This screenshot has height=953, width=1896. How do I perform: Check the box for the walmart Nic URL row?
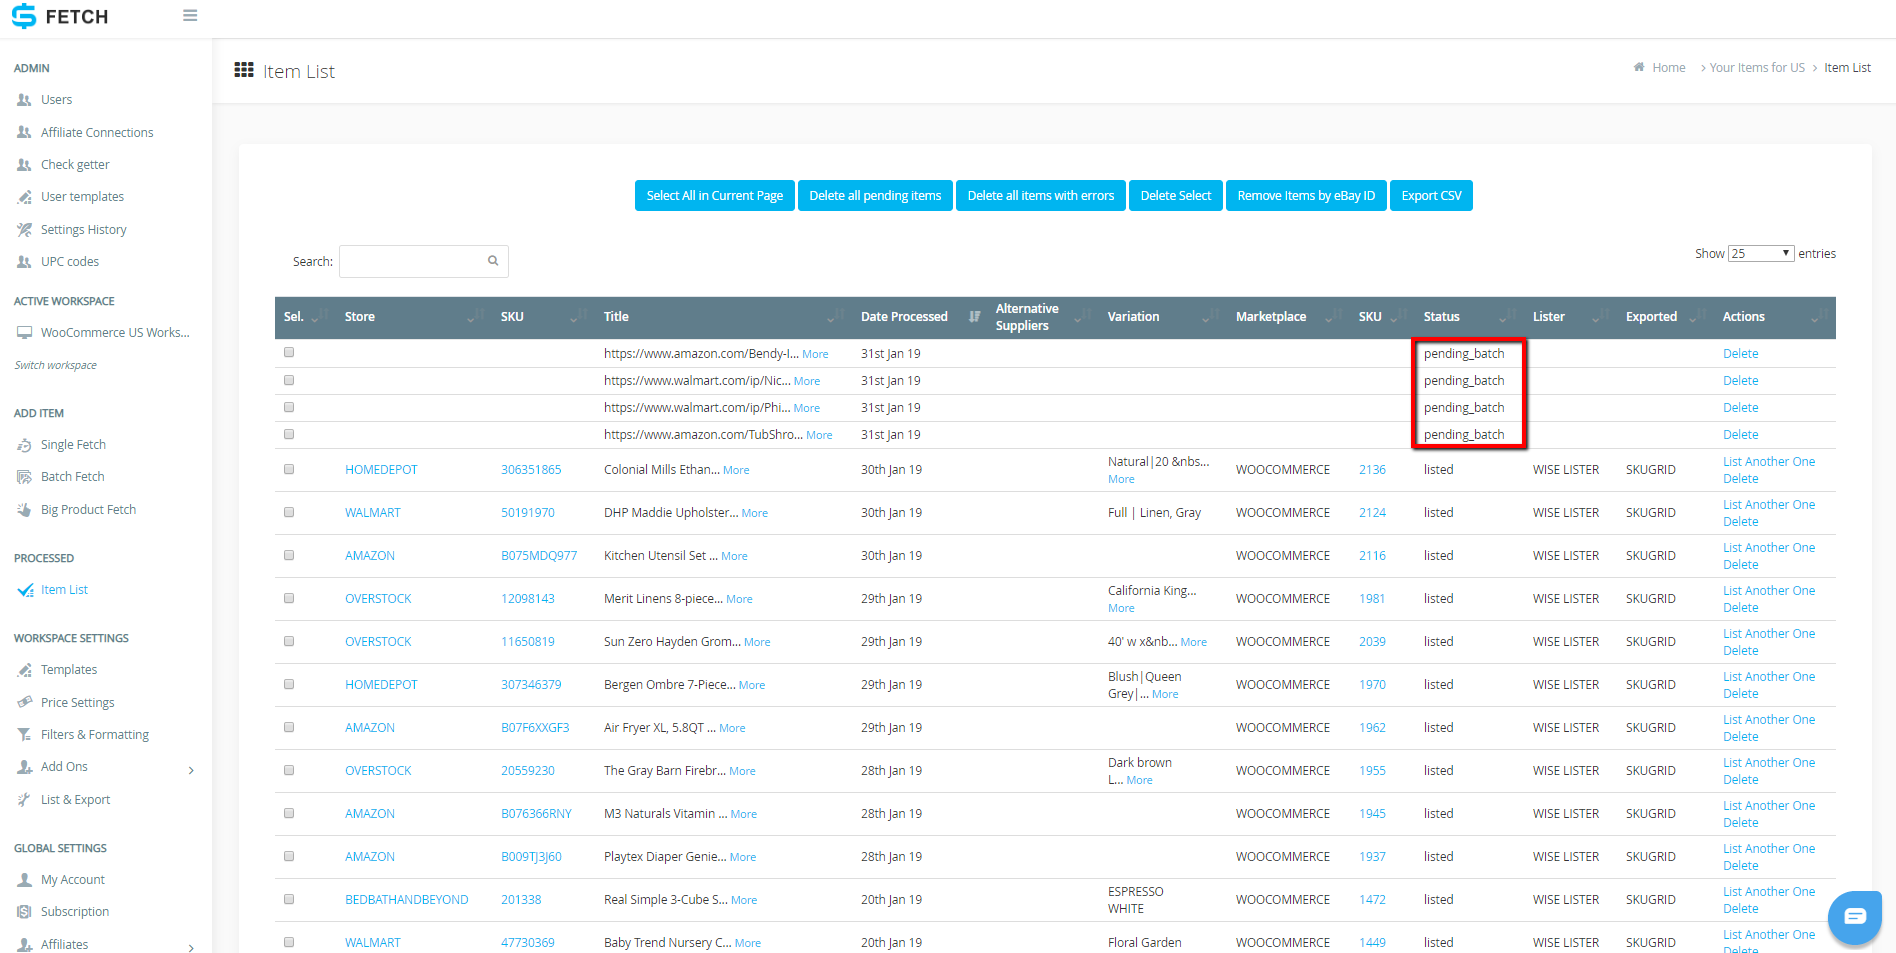(289, 380)
